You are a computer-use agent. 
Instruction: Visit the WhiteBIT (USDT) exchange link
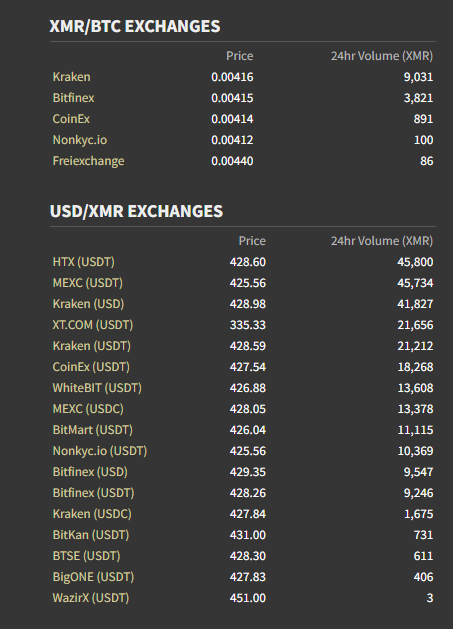tap(97, 388)
